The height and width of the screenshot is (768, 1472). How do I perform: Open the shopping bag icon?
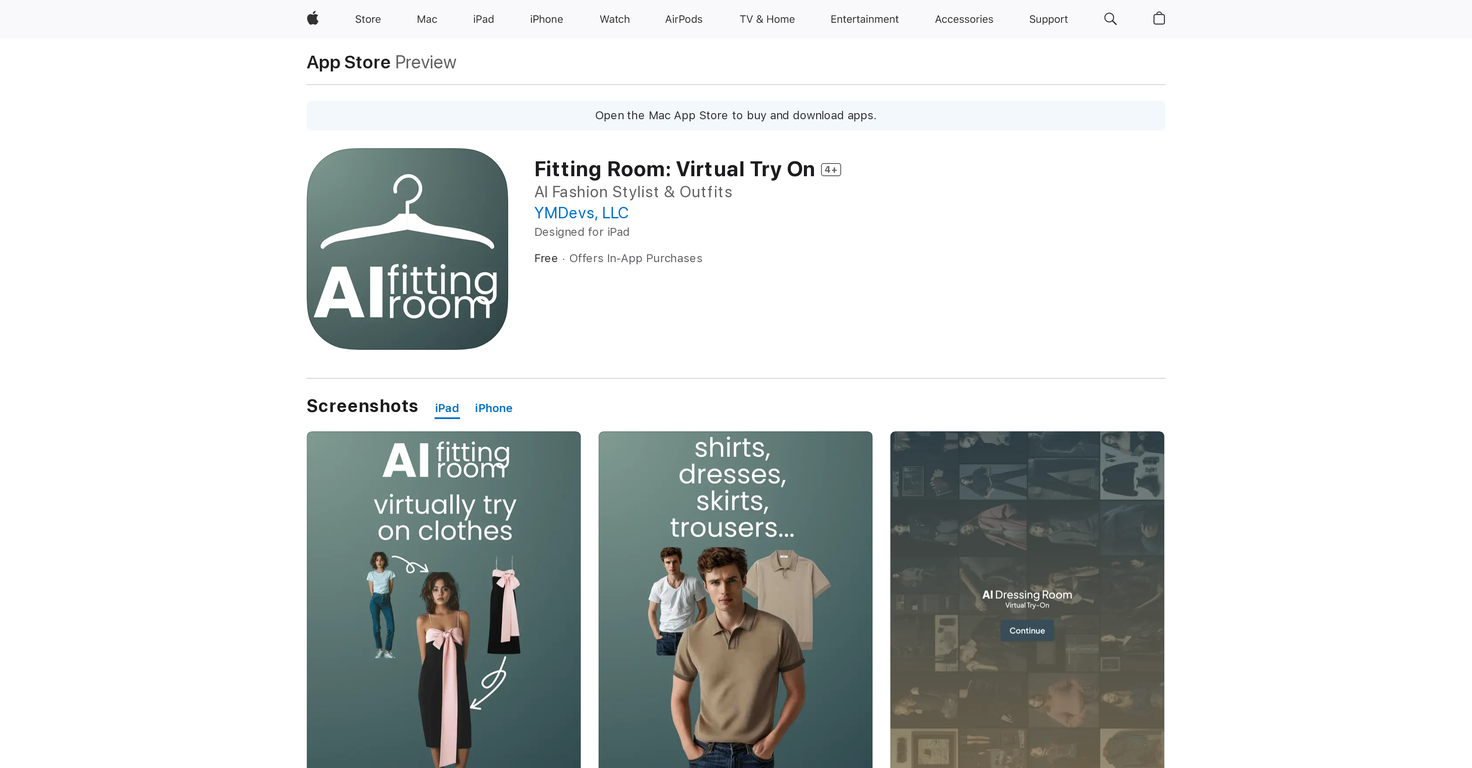(1158, 18)
